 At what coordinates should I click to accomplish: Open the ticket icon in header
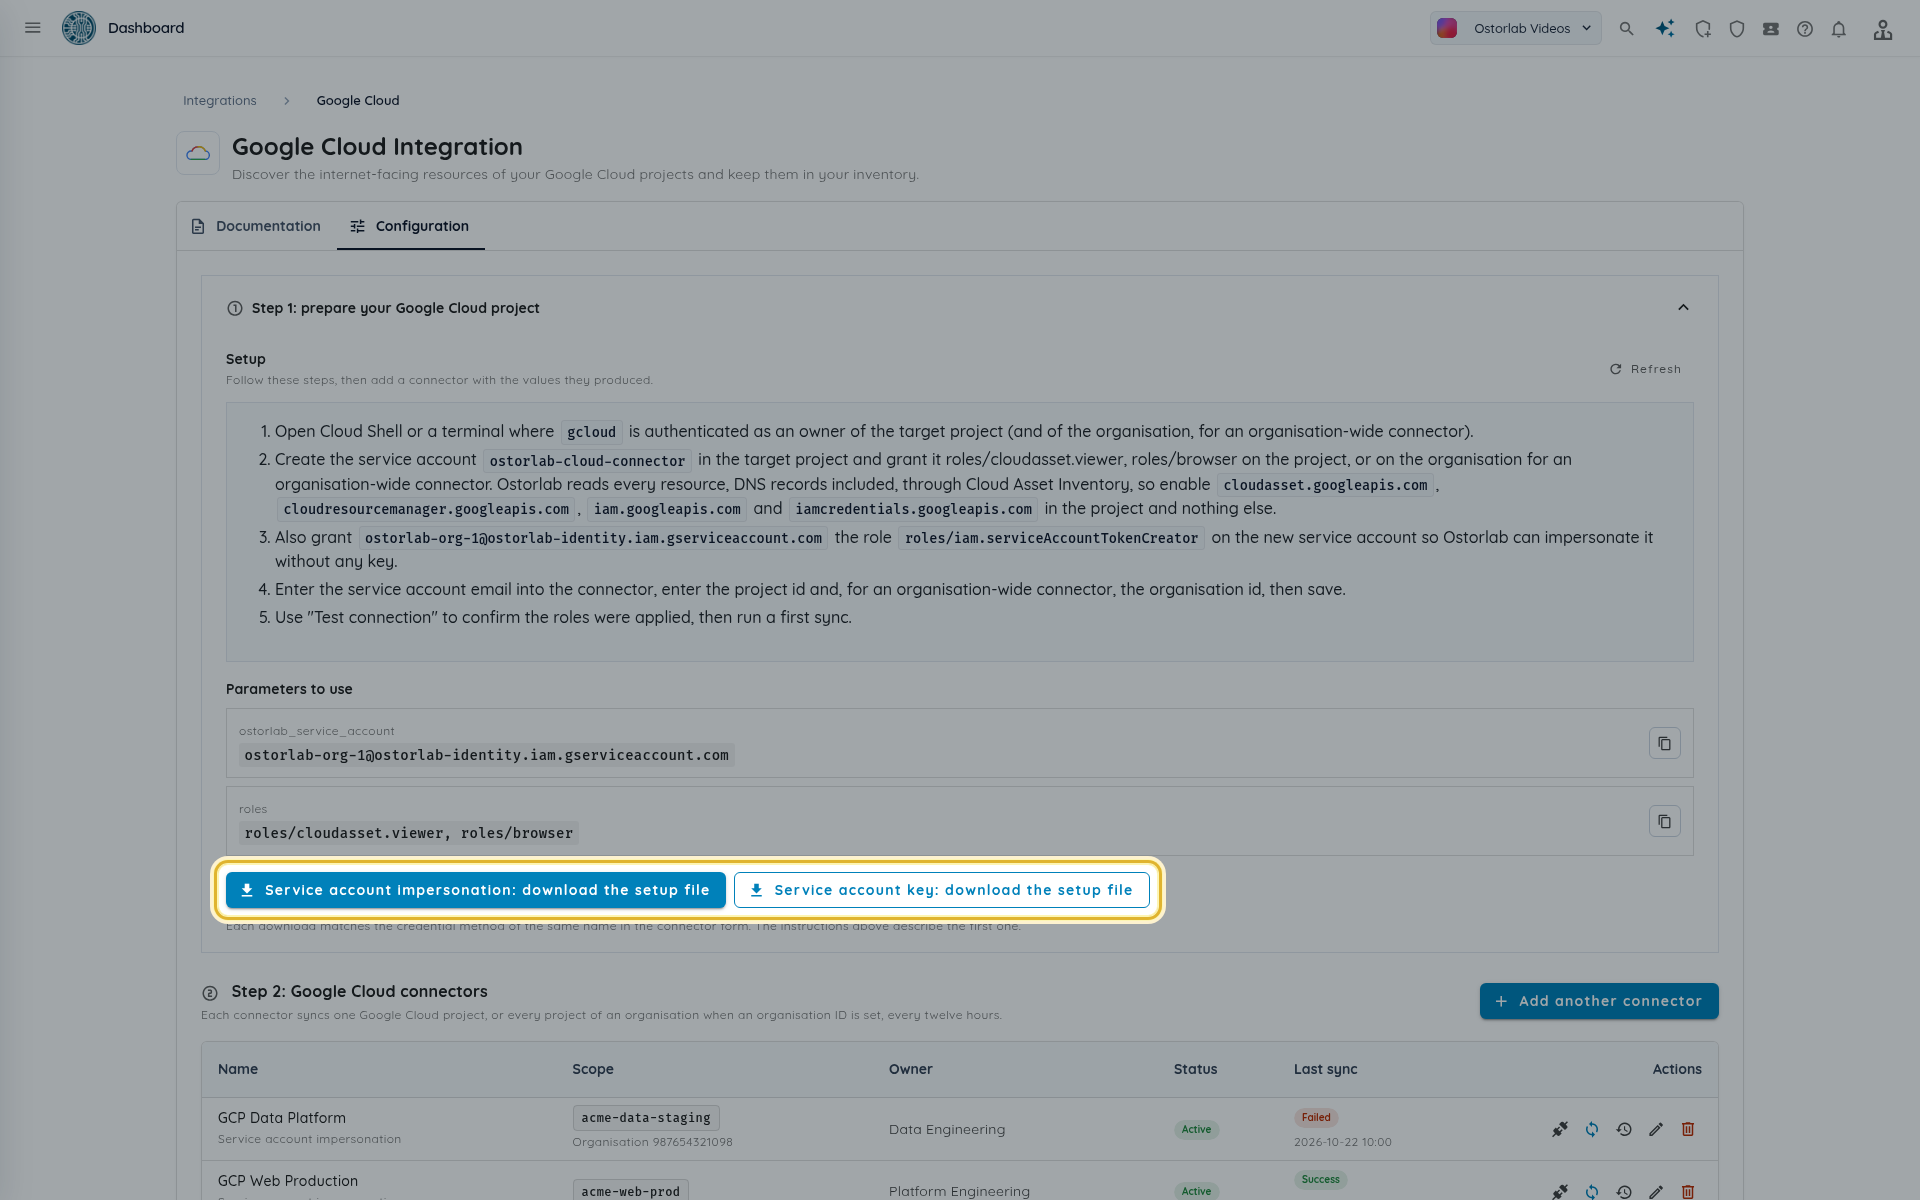coord(1771,29)
